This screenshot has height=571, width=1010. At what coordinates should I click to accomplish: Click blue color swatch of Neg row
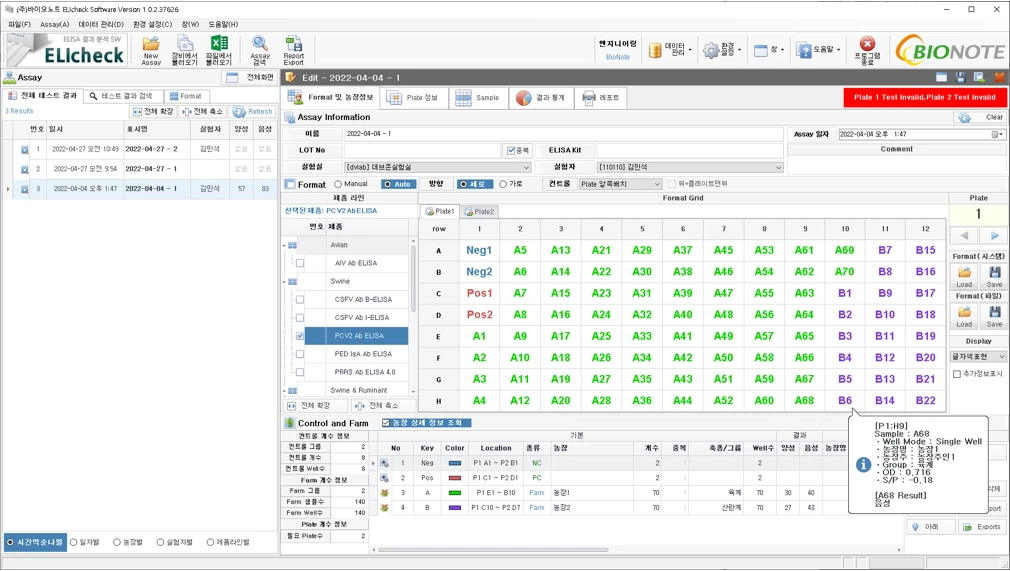(455, 463)
